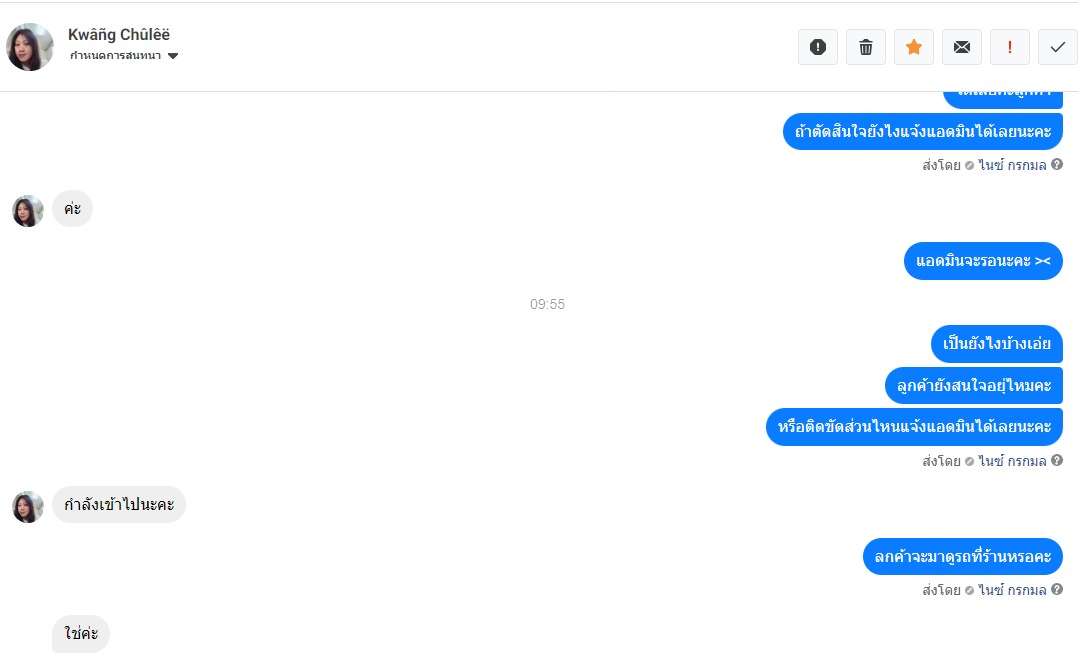Click sender avatar beside ค่ะ message
The width and height of the screenshot is (1078, 654).
pos(28,210)
